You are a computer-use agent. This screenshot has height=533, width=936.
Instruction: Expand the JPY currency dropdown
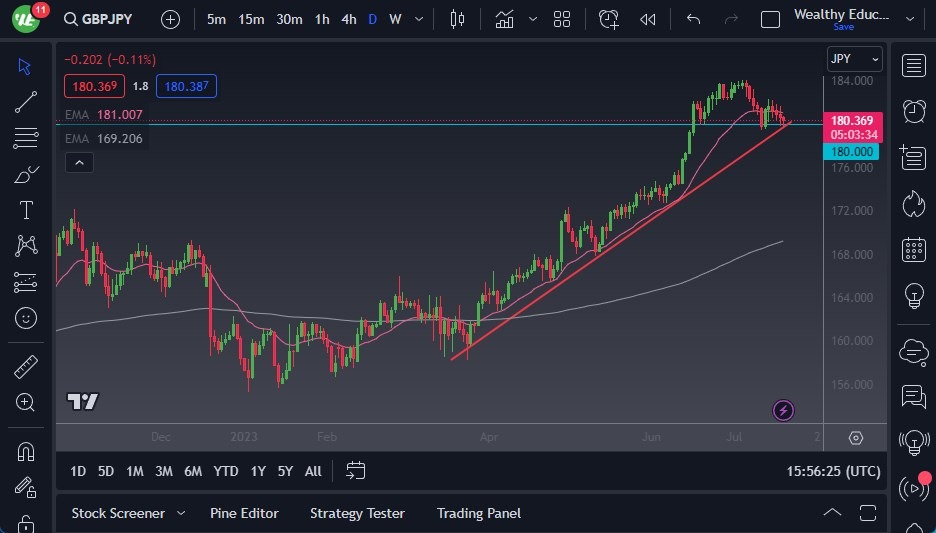(854, 59)
